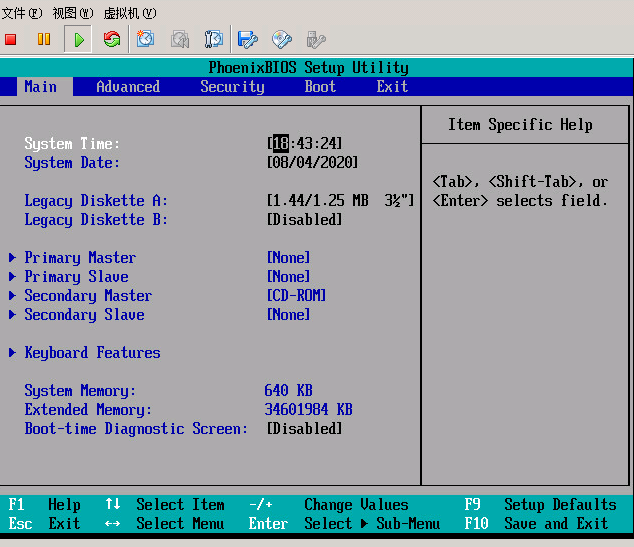
Task: Click the Secondary Master label
Action: click(x=88, y=296)
